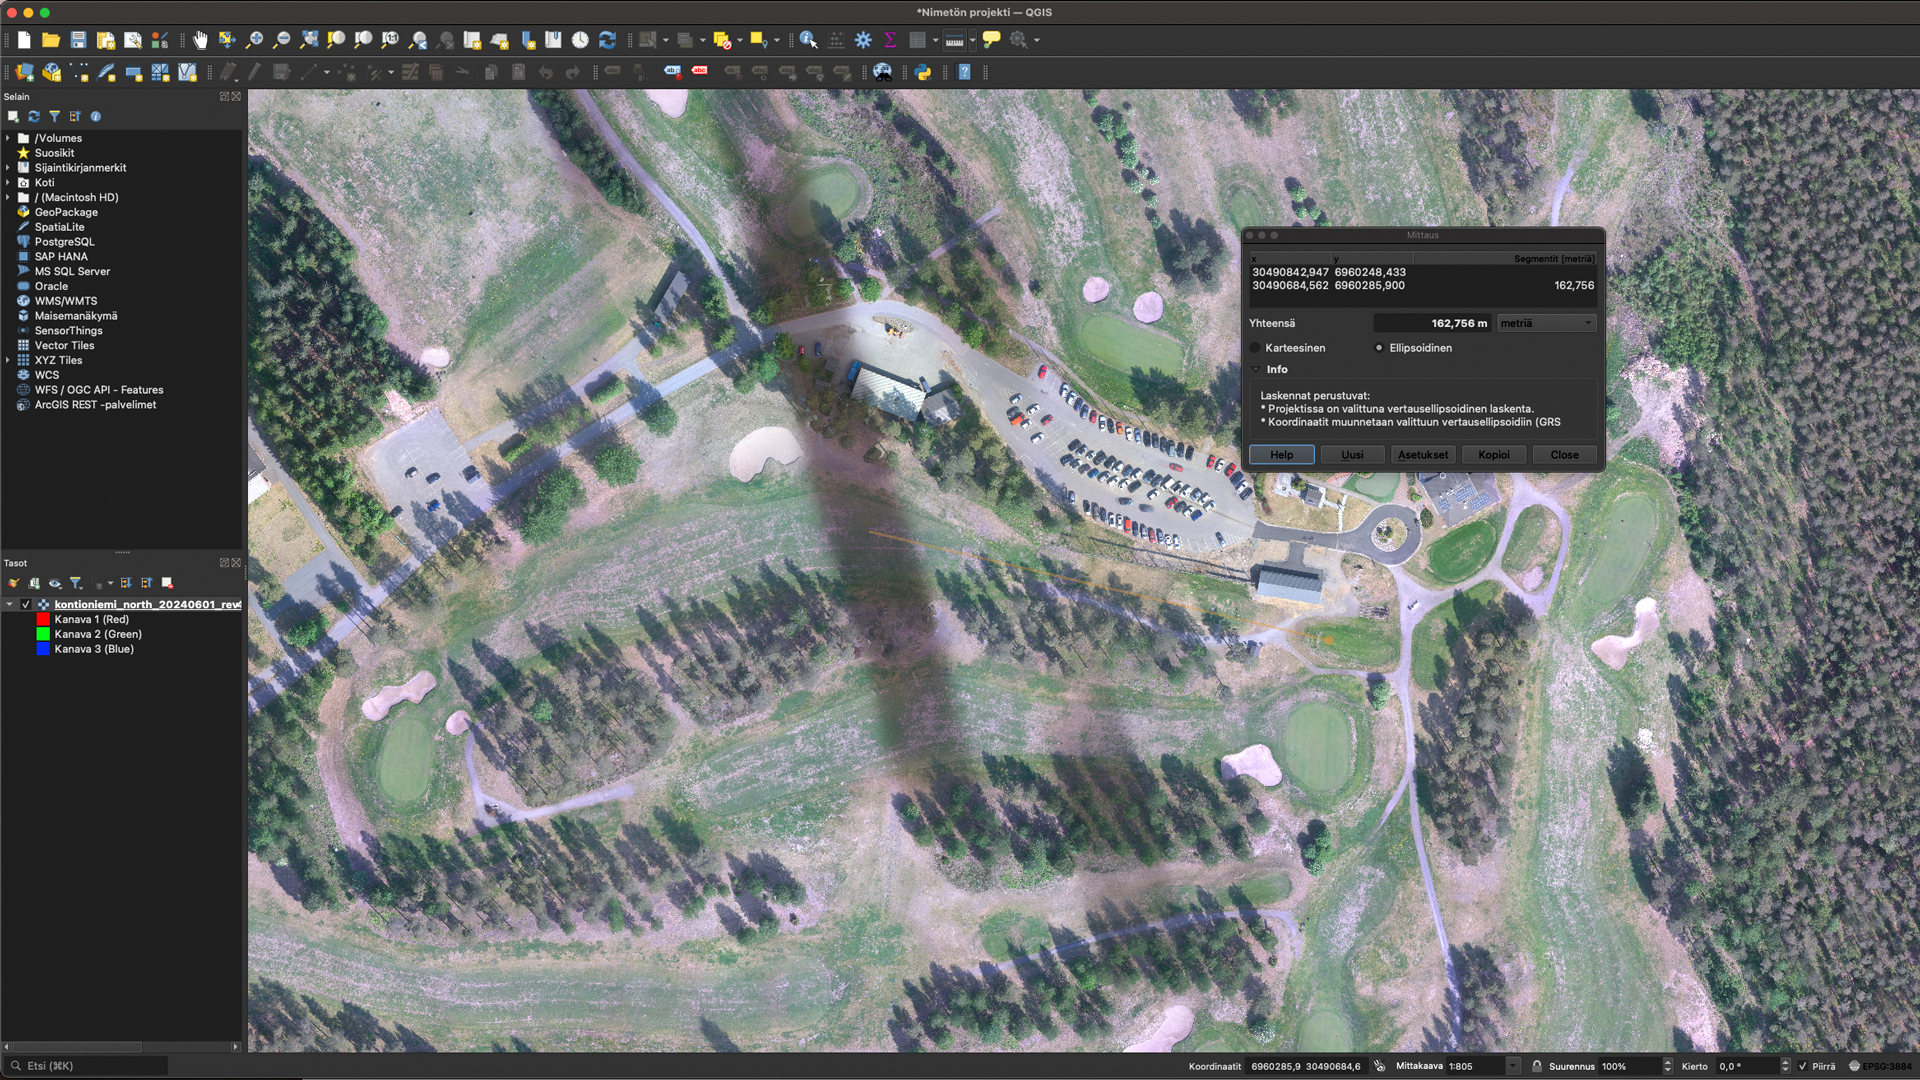Screen dimensions: 1920x1080
Task: Click the Zoom In magnifier tool
Action: tap(255, 40)
